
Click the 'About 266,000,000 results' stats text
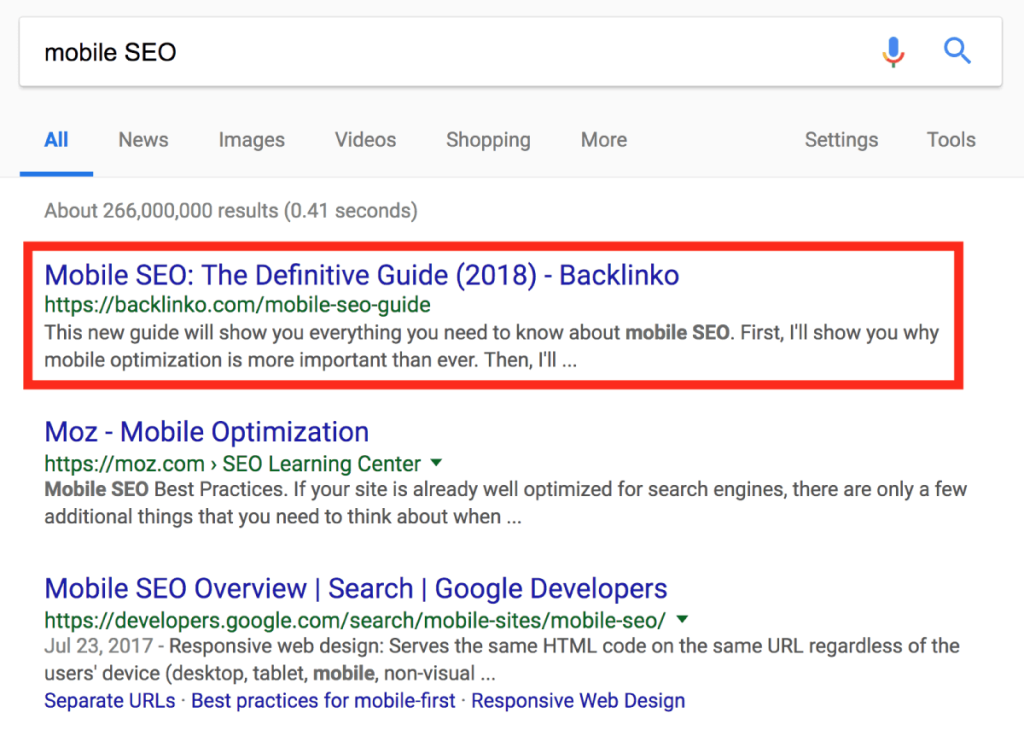[x=231, y=211]
